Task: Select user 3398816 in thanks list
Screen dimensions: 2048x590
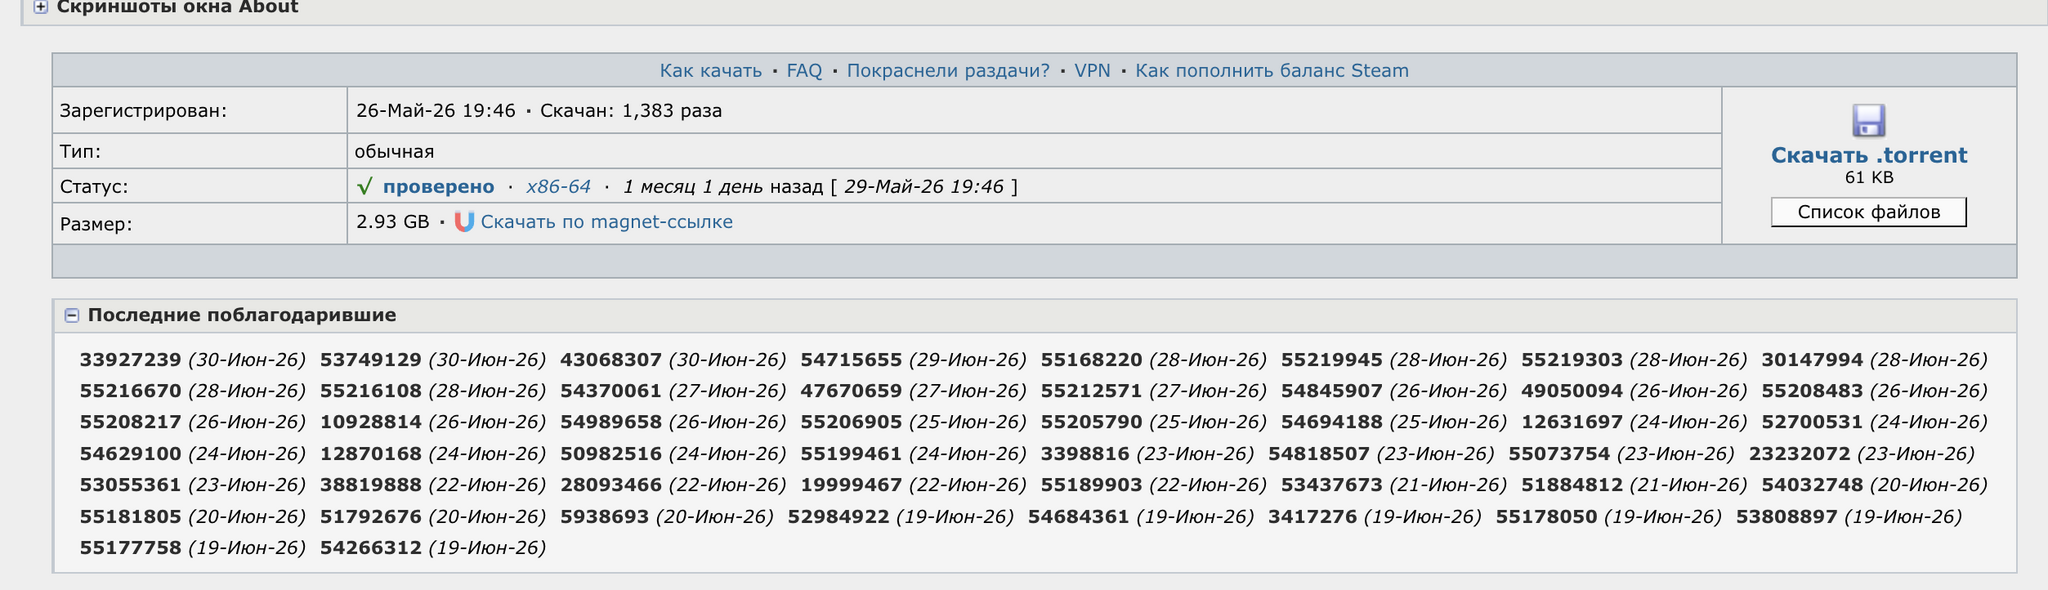Action: (1085, 454)
